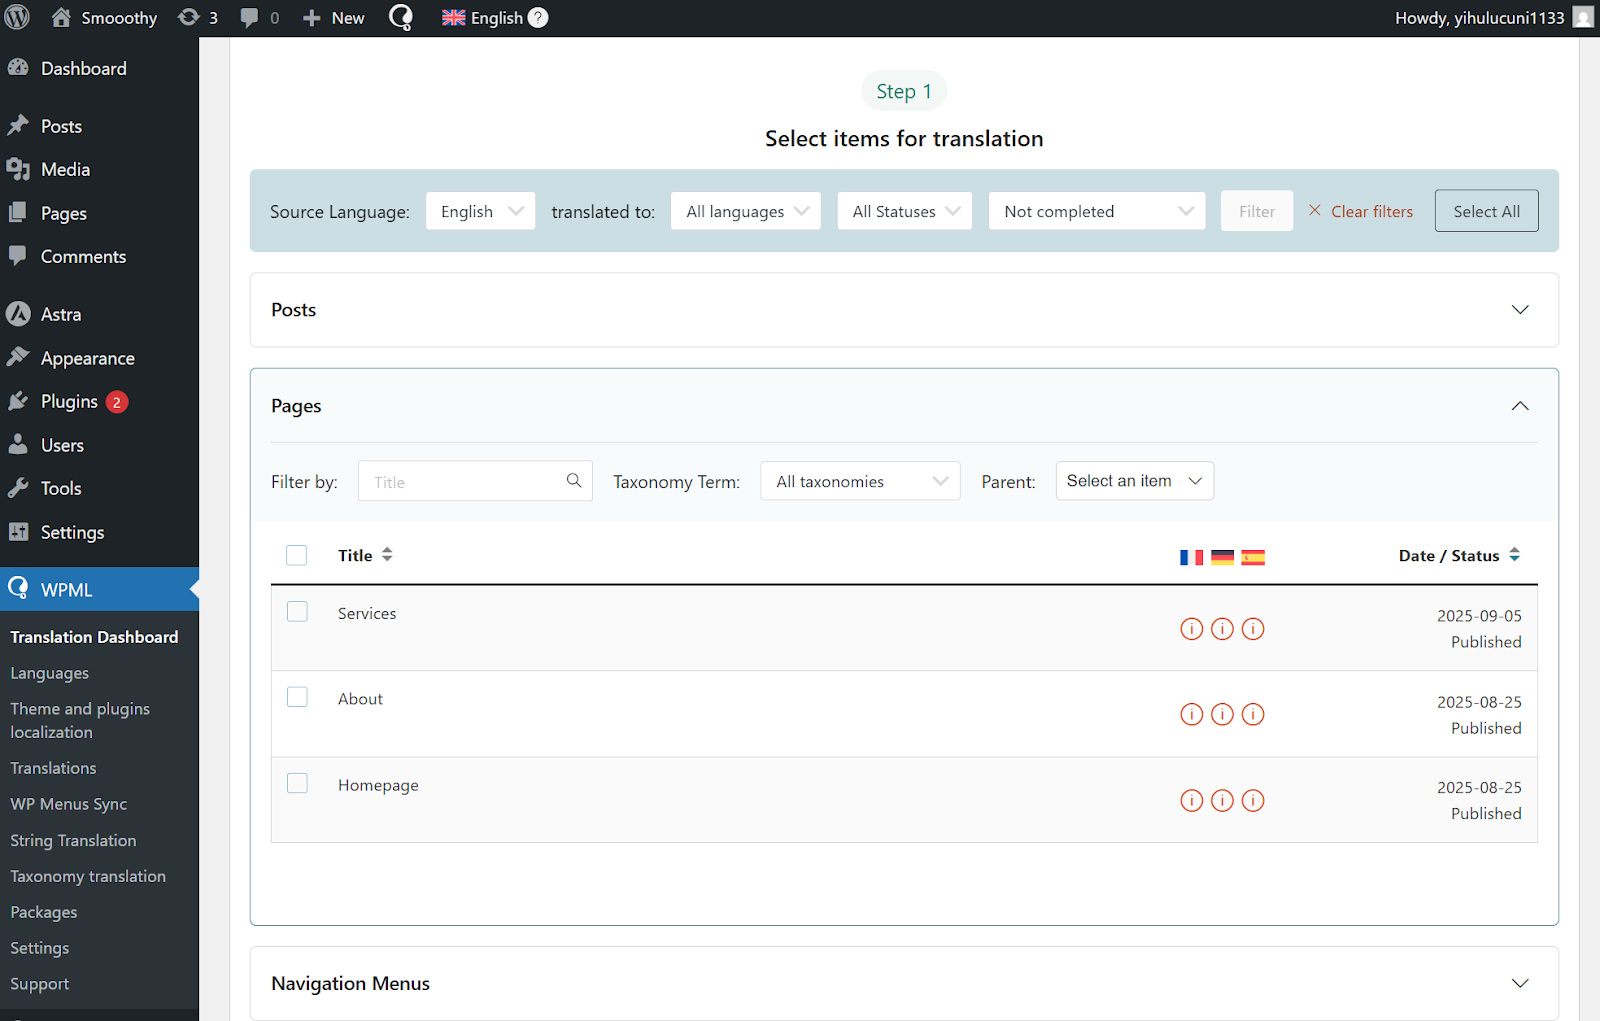Open Support submenu item
1600x1021 pixels.
coord(40,984)
